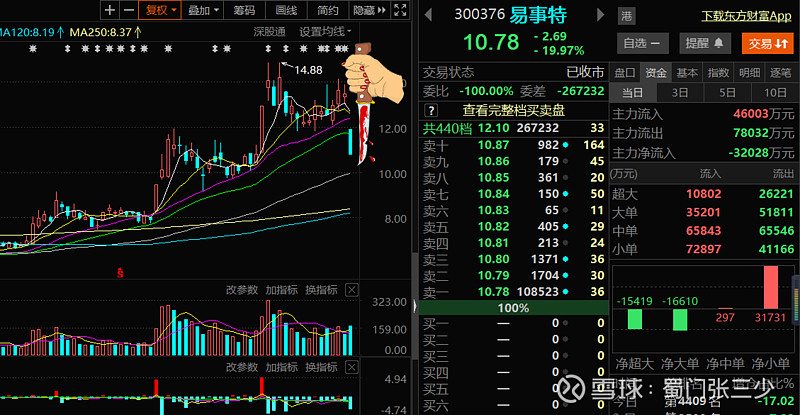
Task: Click 超大 inflow value 10802
Action: (x=703, y=194)
